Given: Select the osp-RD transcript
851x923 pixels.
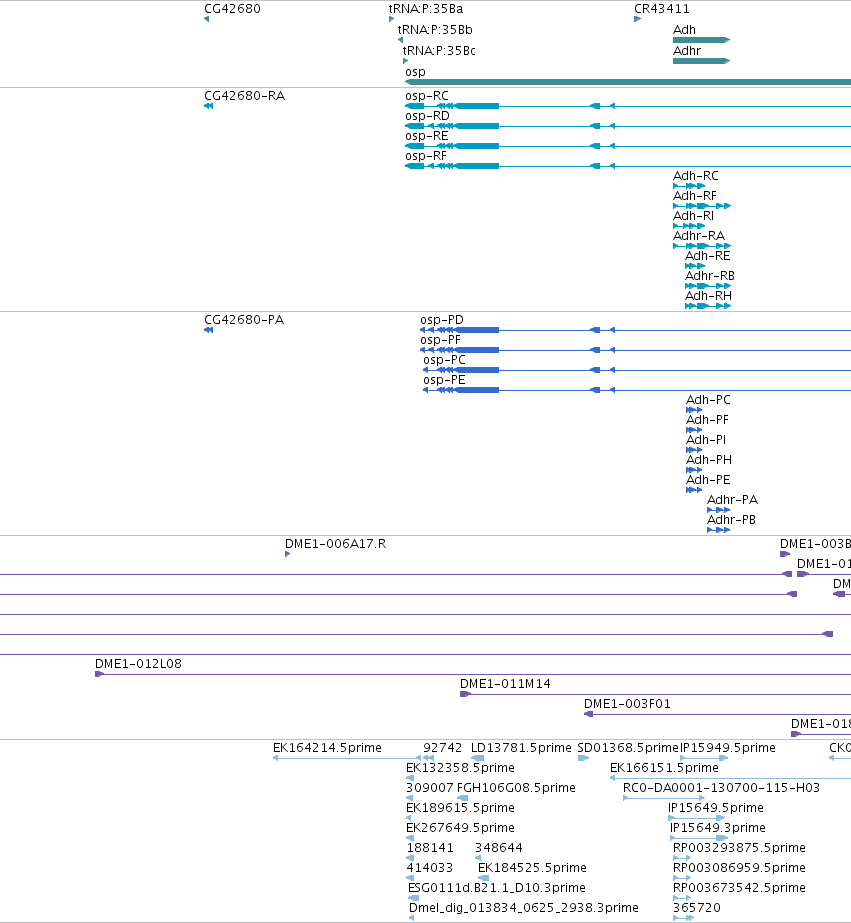Looking at the screenshot, I should coord(628,126).
